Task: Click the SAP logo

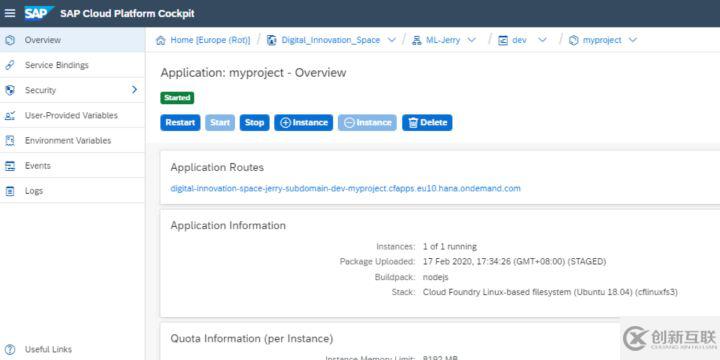Action: (39, 13)
